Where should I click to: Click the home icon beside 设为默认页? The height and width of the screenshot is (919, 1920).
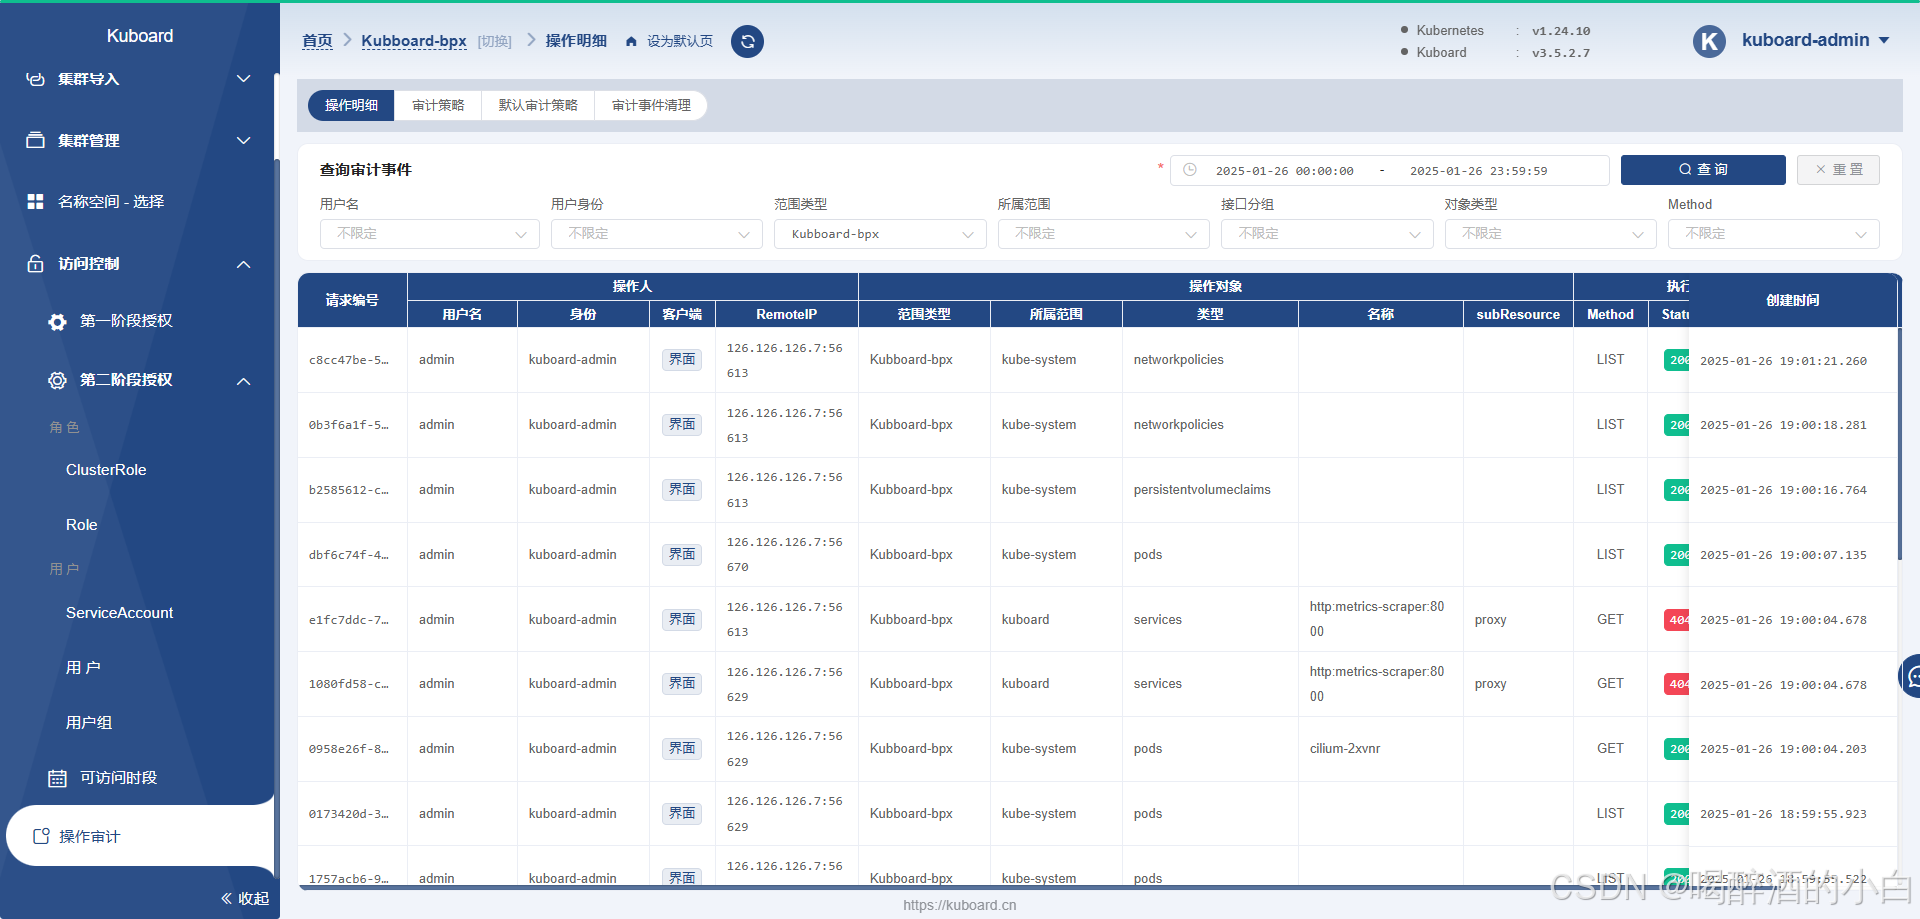pos(631,42)
